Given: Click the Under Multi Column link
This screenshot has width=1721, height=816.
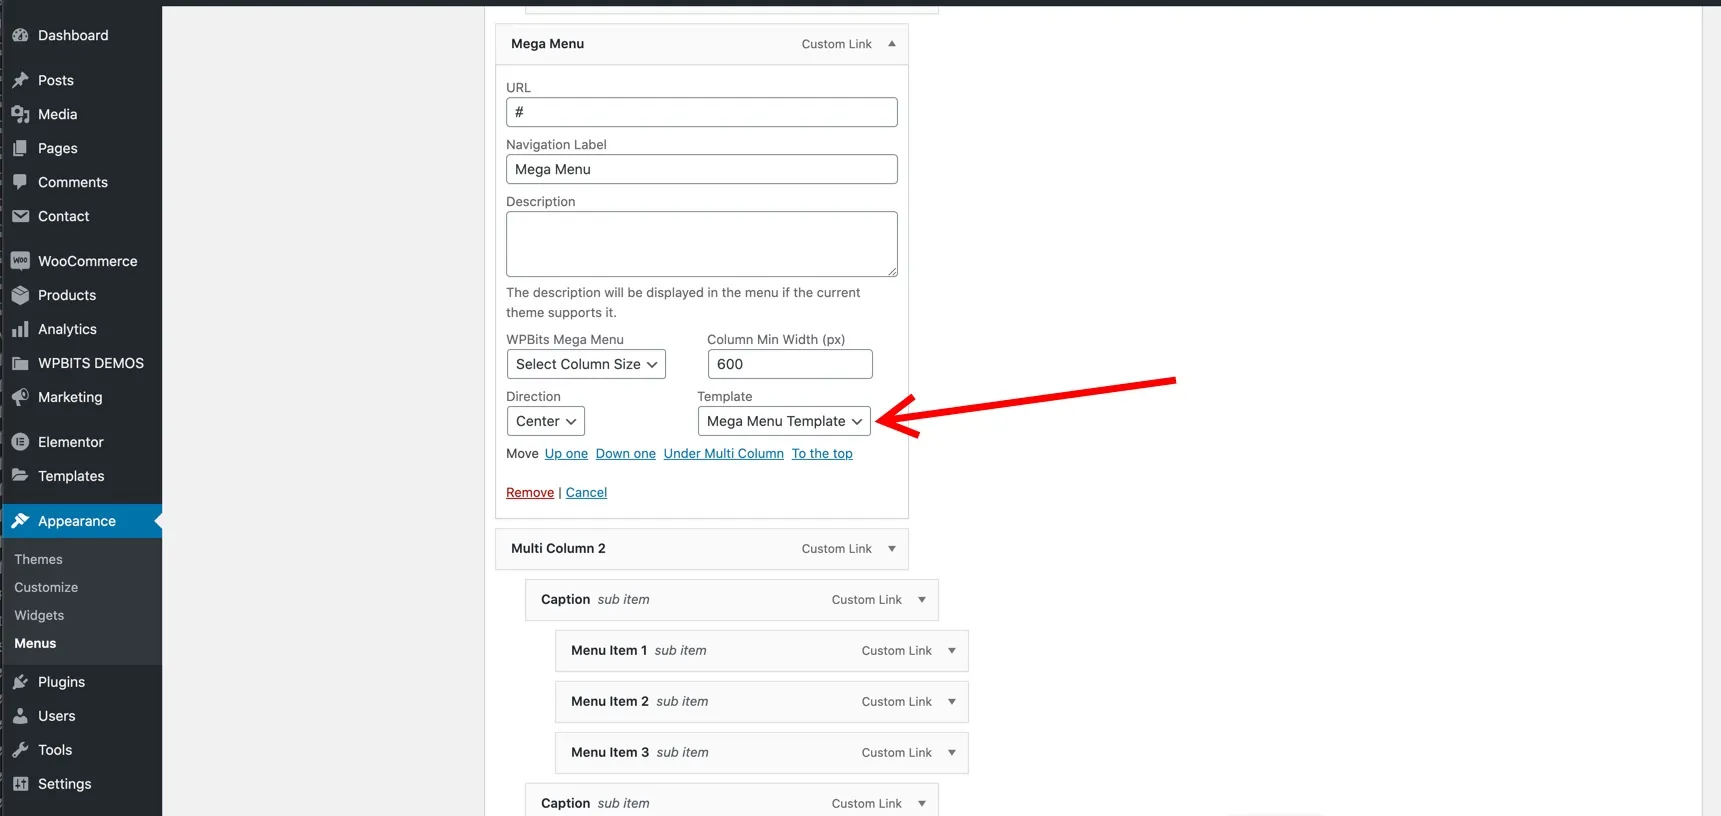Looking at the screenshot, I should point(724,454).
